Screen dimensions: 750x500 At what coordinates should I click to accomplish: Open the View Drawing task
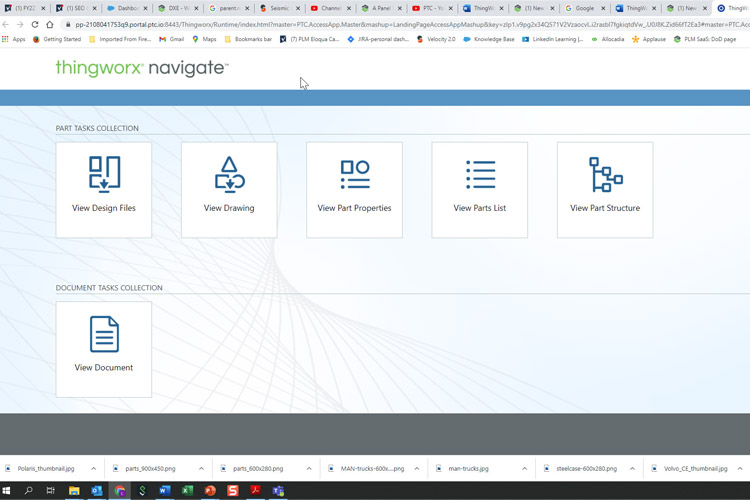(229, 189)
